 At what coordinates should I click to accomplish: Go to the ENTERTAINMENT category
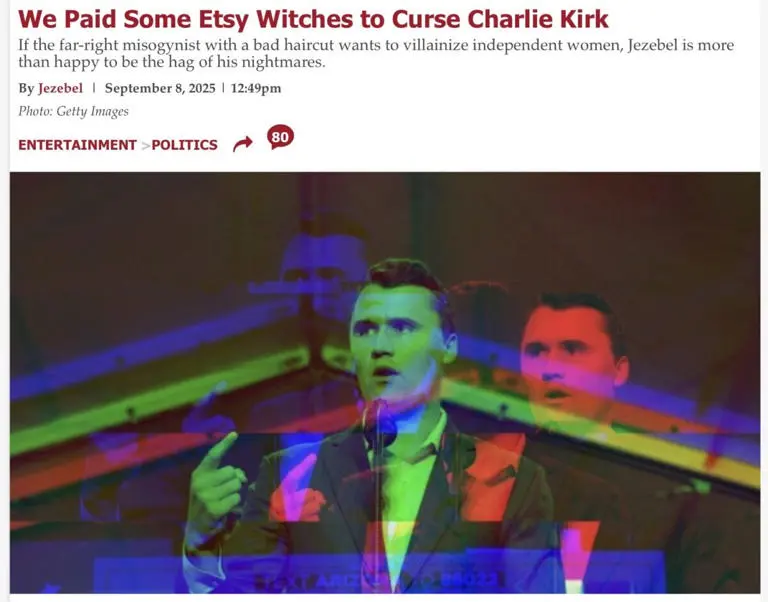pyautogui.click(x=77, y=145)
